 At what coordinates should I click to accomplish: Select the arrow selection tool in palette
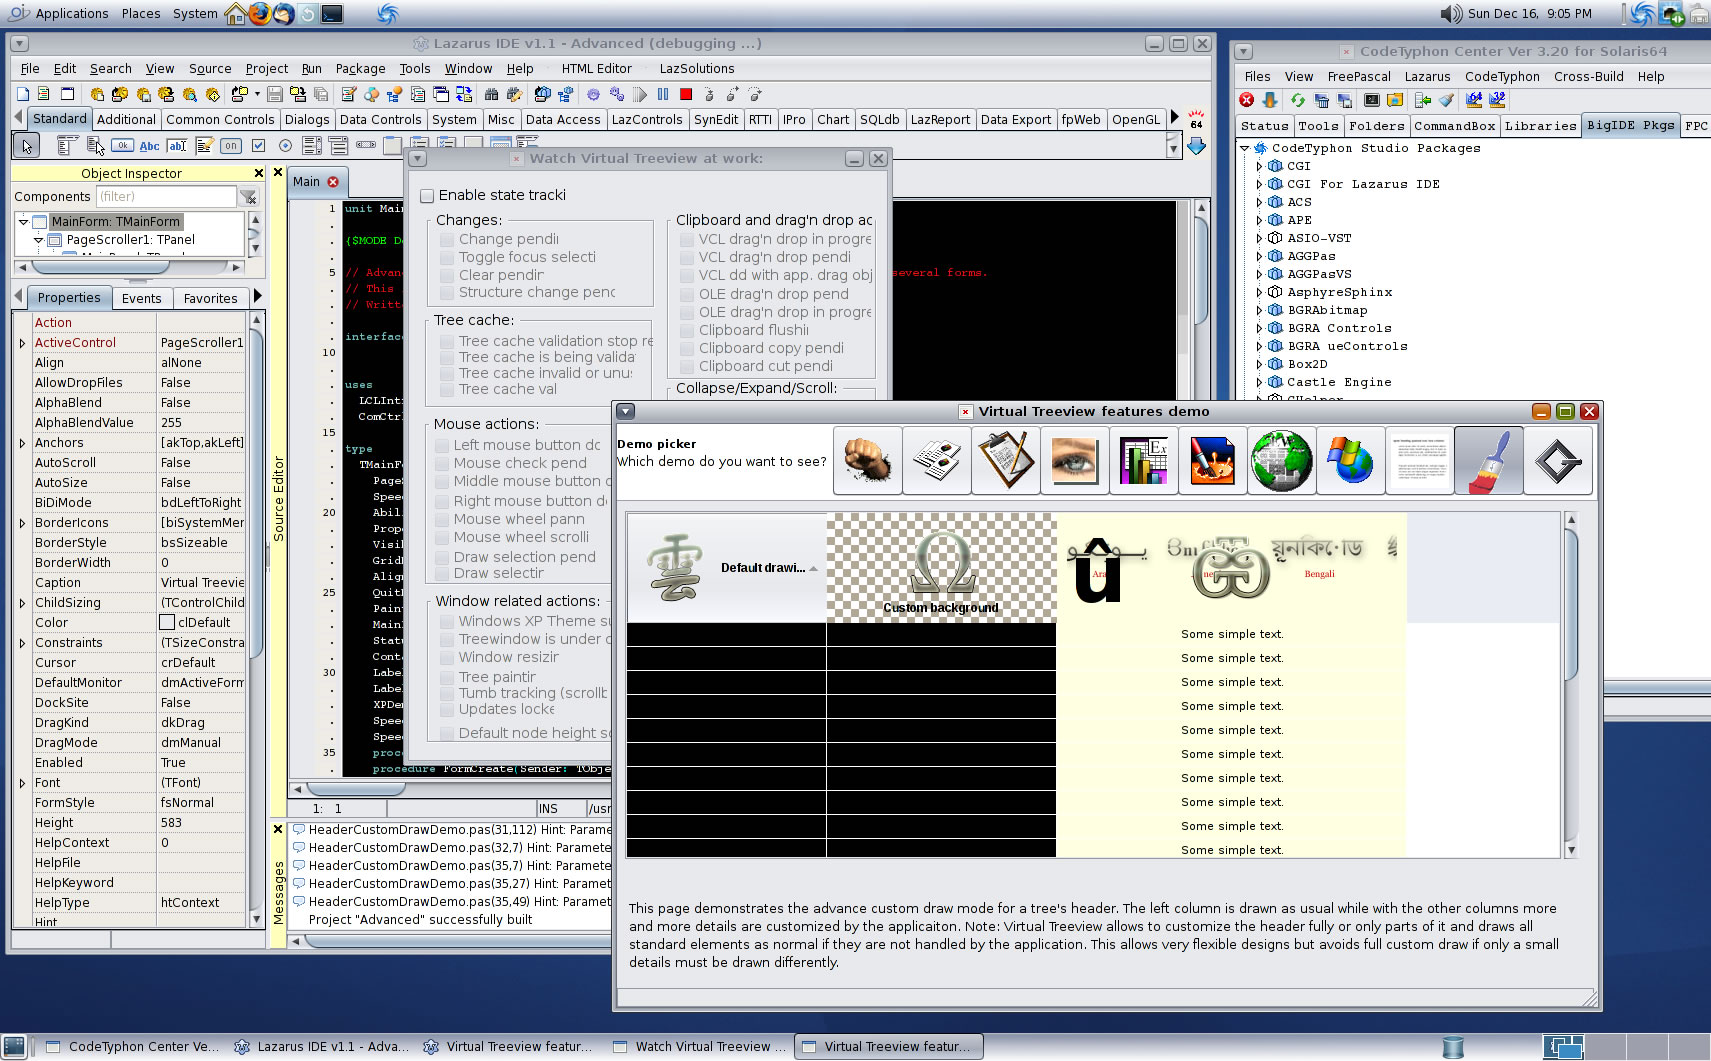pos(27,146)
